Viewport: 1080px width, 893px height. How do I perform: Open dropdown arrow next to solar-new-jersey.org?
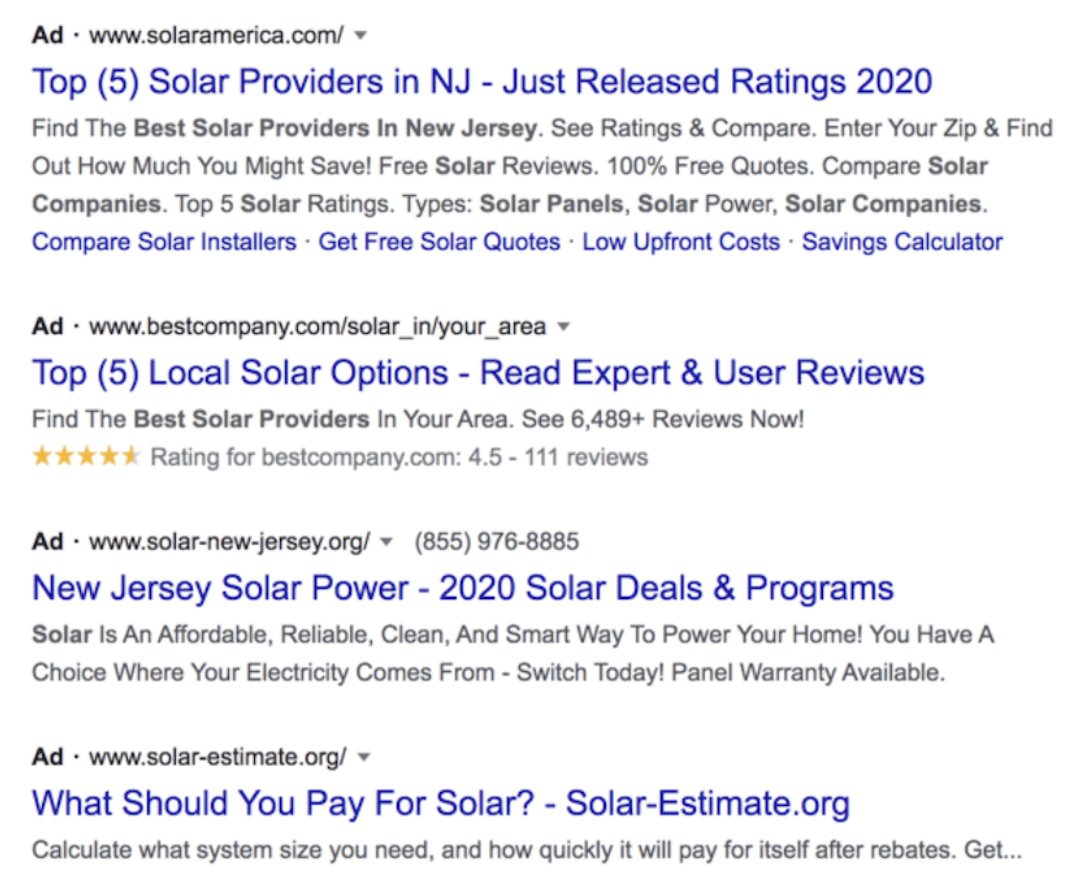[x=387, y=543]
